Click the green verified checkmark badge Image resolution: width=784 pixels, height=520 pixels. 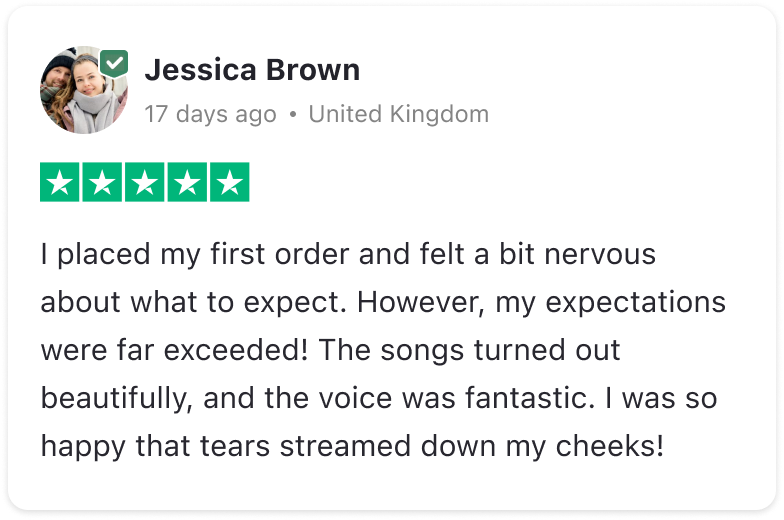[x=115, y=64]
